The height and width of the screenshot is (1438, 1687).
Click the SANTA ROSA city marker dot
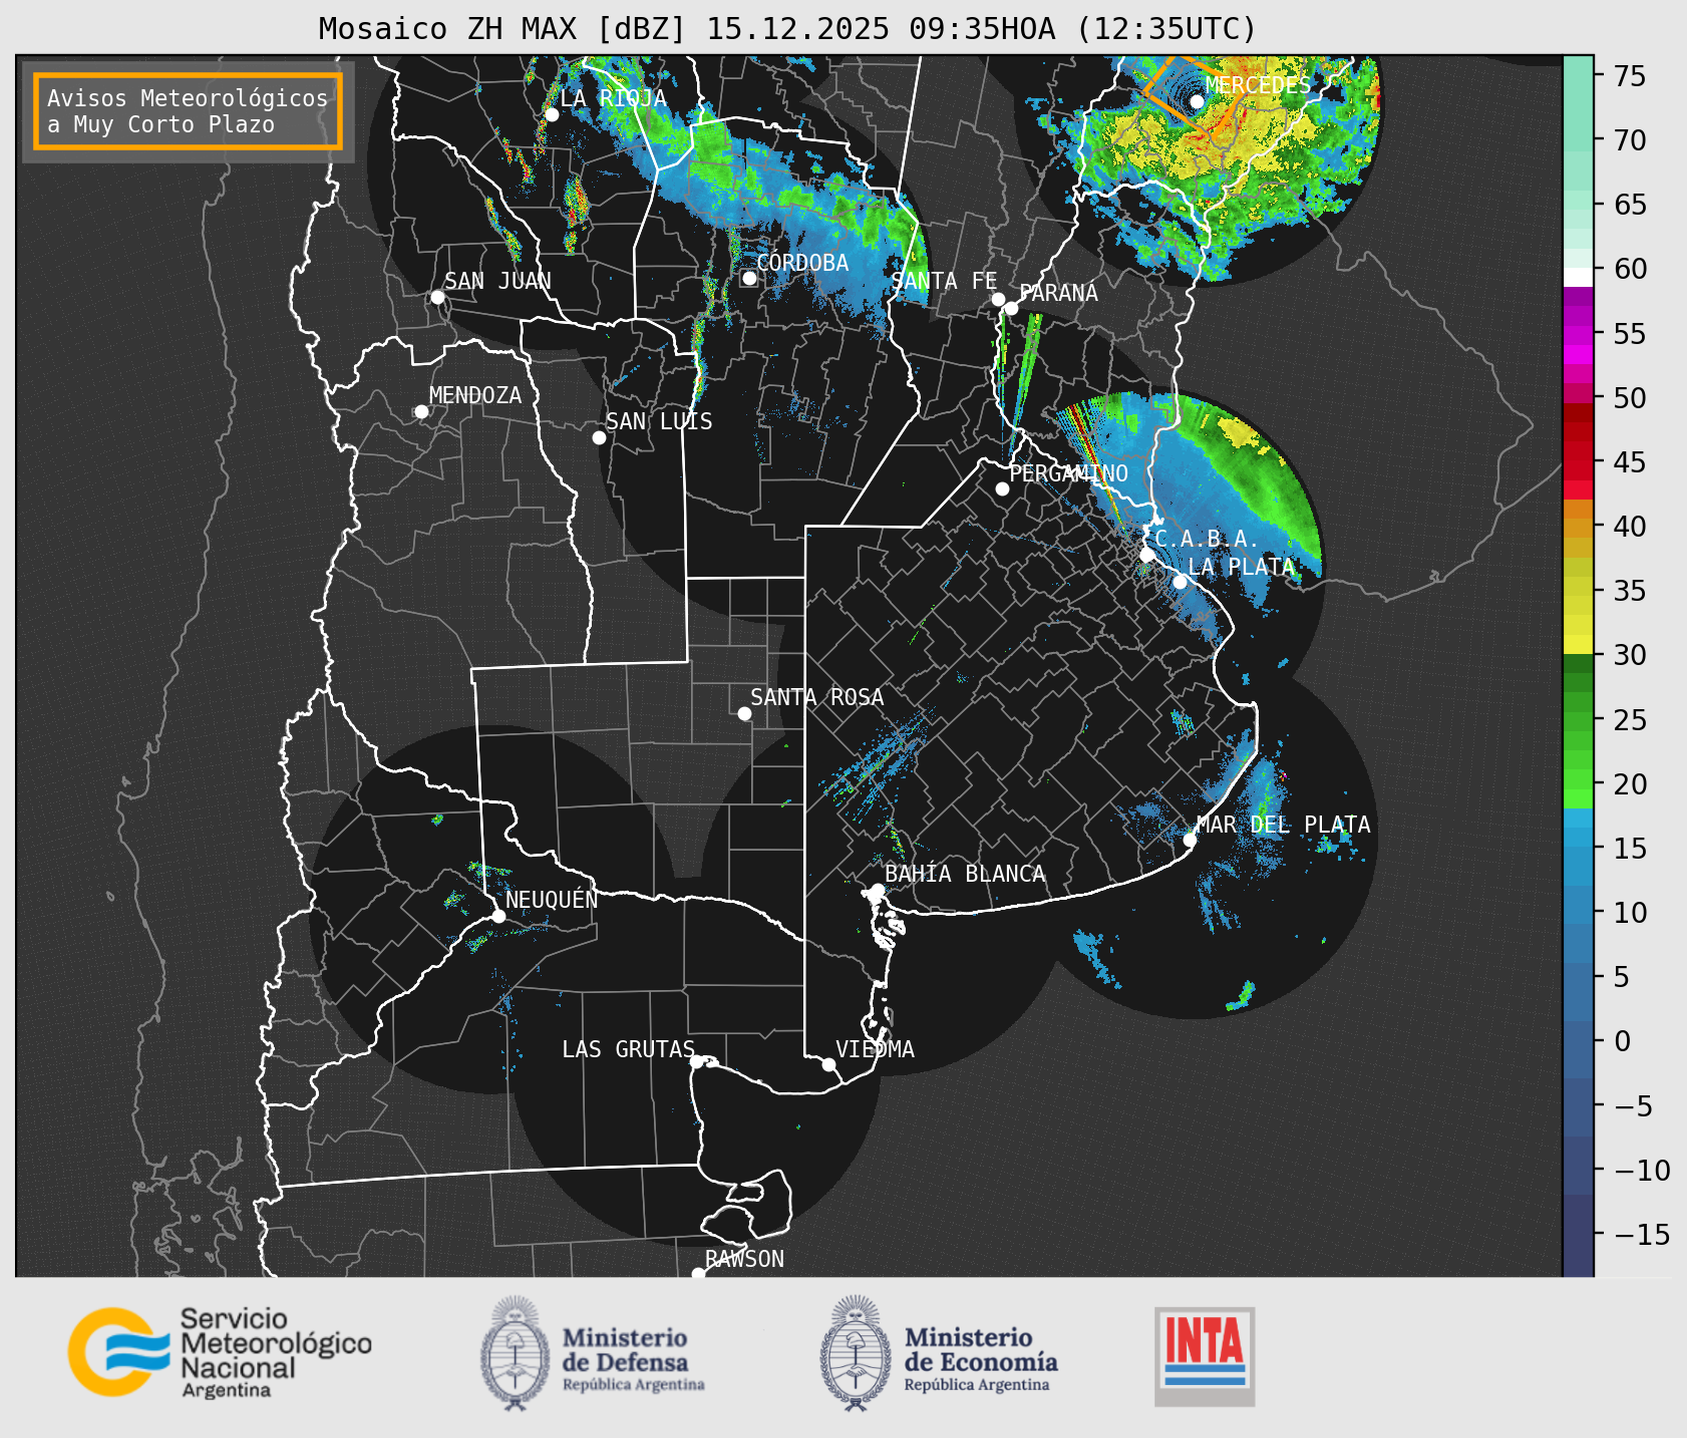click(x=744, y=713)
